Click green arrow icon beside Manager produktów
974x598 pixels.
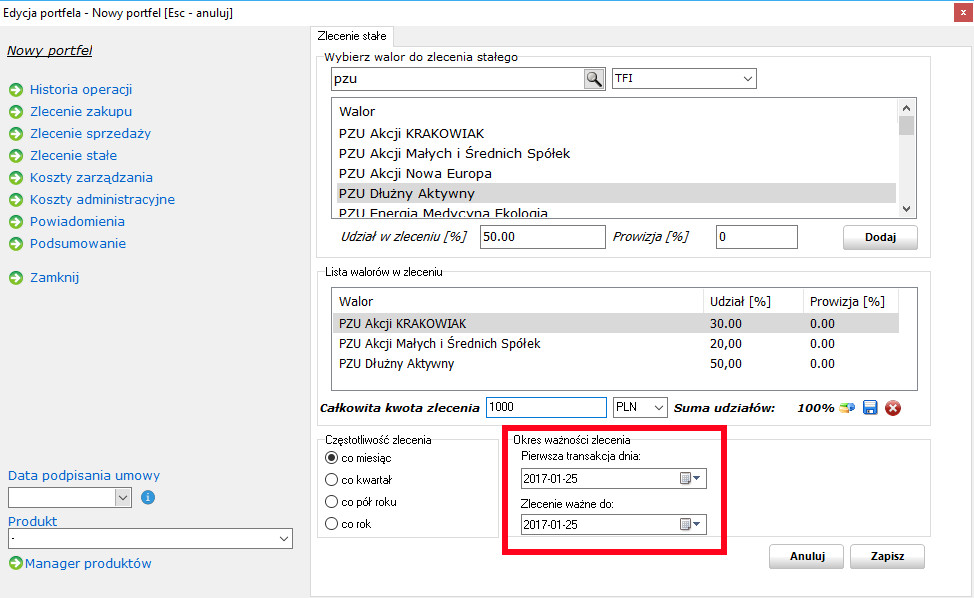click(15, 564)
